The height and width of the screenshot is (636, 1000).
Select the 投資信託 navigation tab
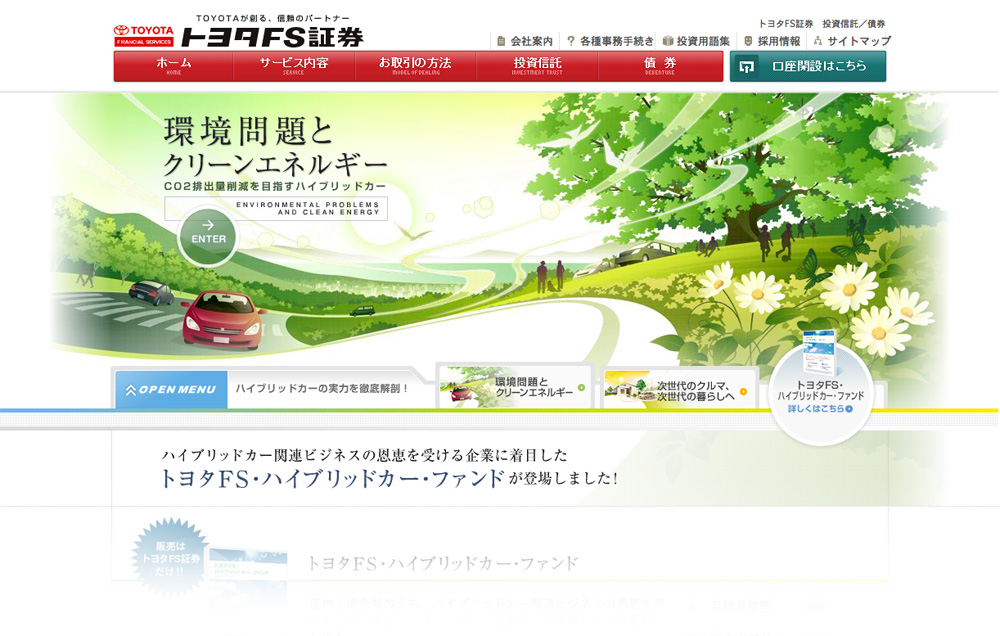pos(537,66)
